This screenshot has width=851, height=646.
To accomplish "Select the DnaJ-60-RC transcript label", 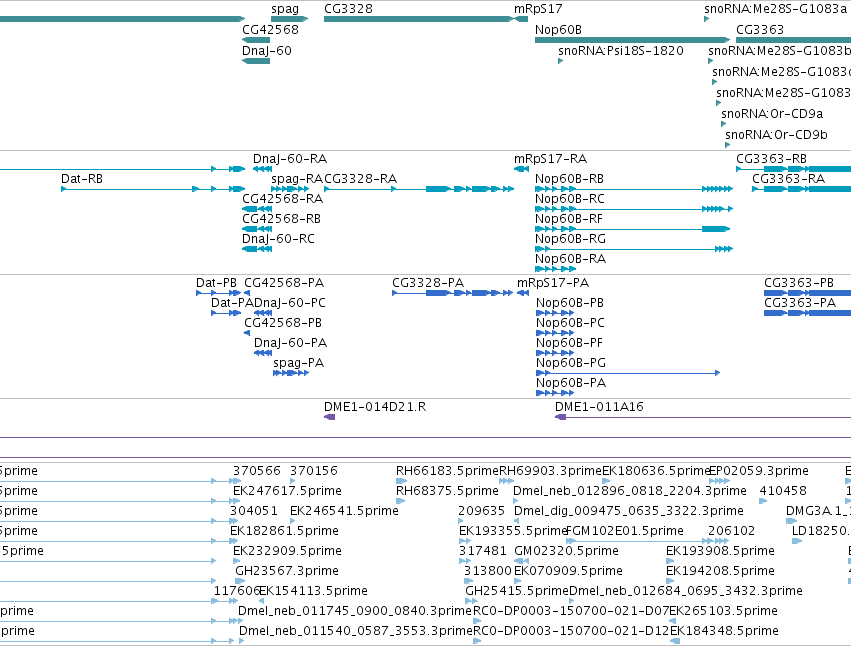I will click(x=278, y=239).
